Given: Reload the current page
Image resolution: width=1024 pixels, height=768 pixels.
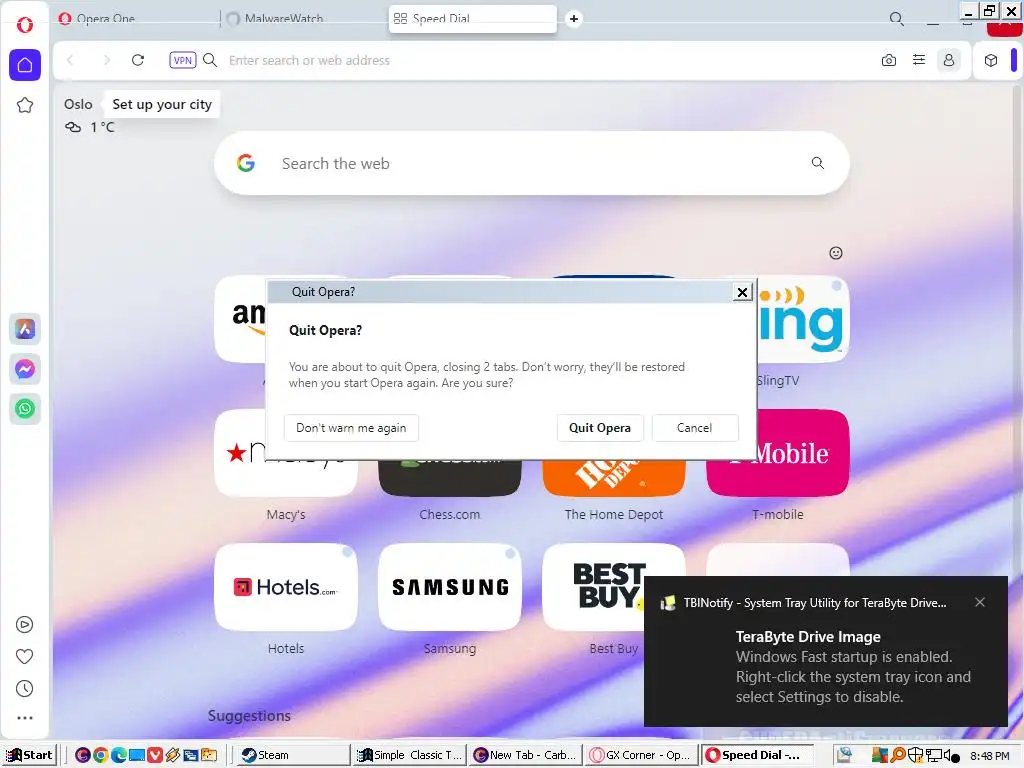Looking at the screenshot, I should coord(138,60).
